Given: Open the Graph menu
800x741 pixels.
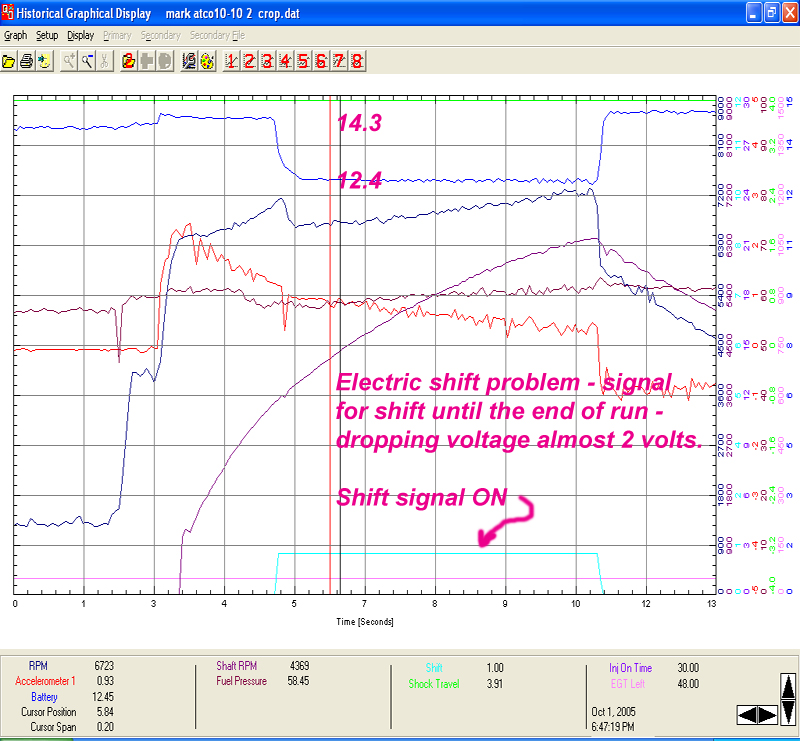Looking at the screenshot, I should tap(15, 35).
